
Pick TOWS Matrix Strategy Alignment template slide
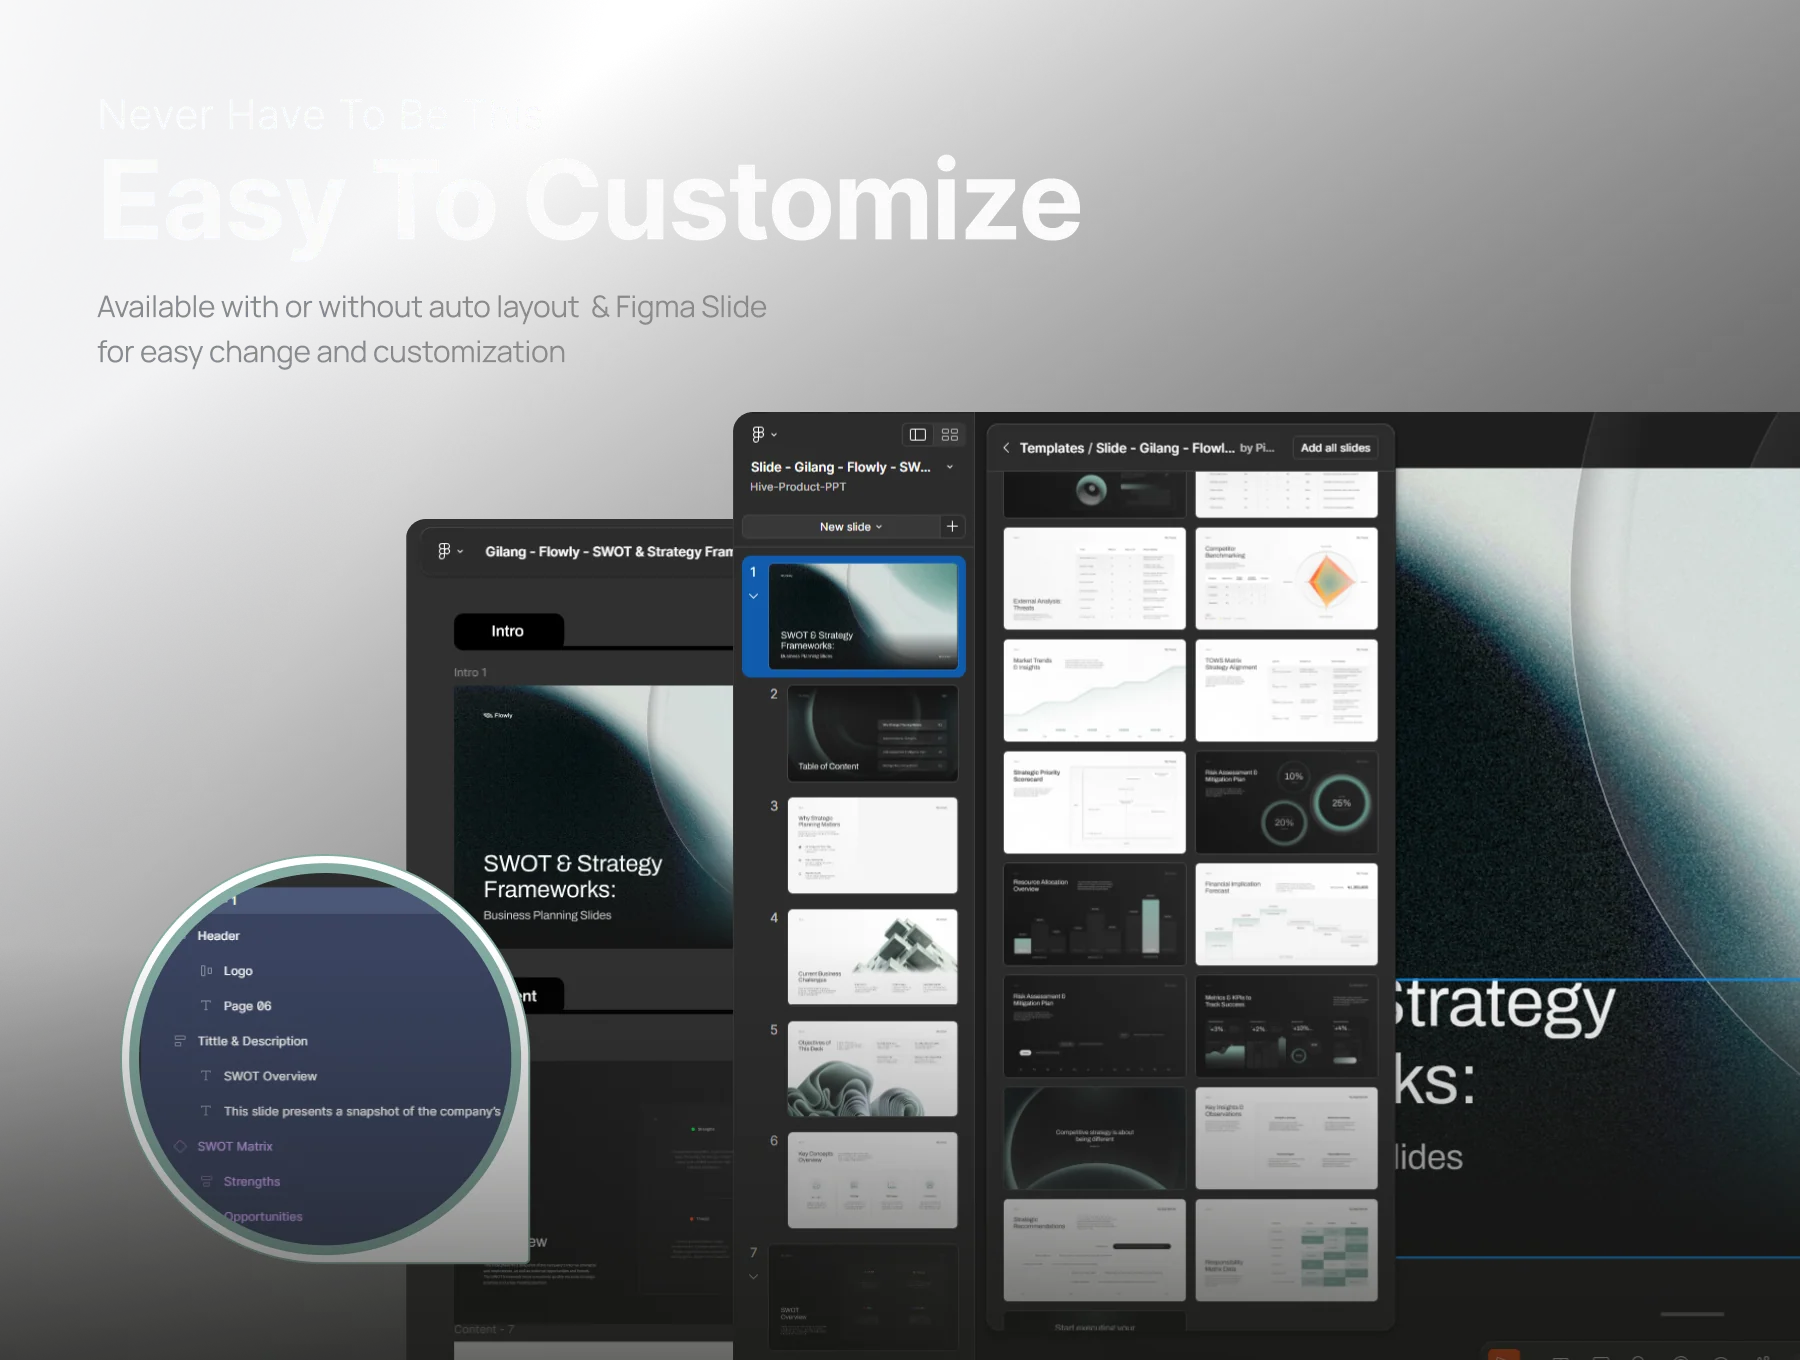[1286, 690]
